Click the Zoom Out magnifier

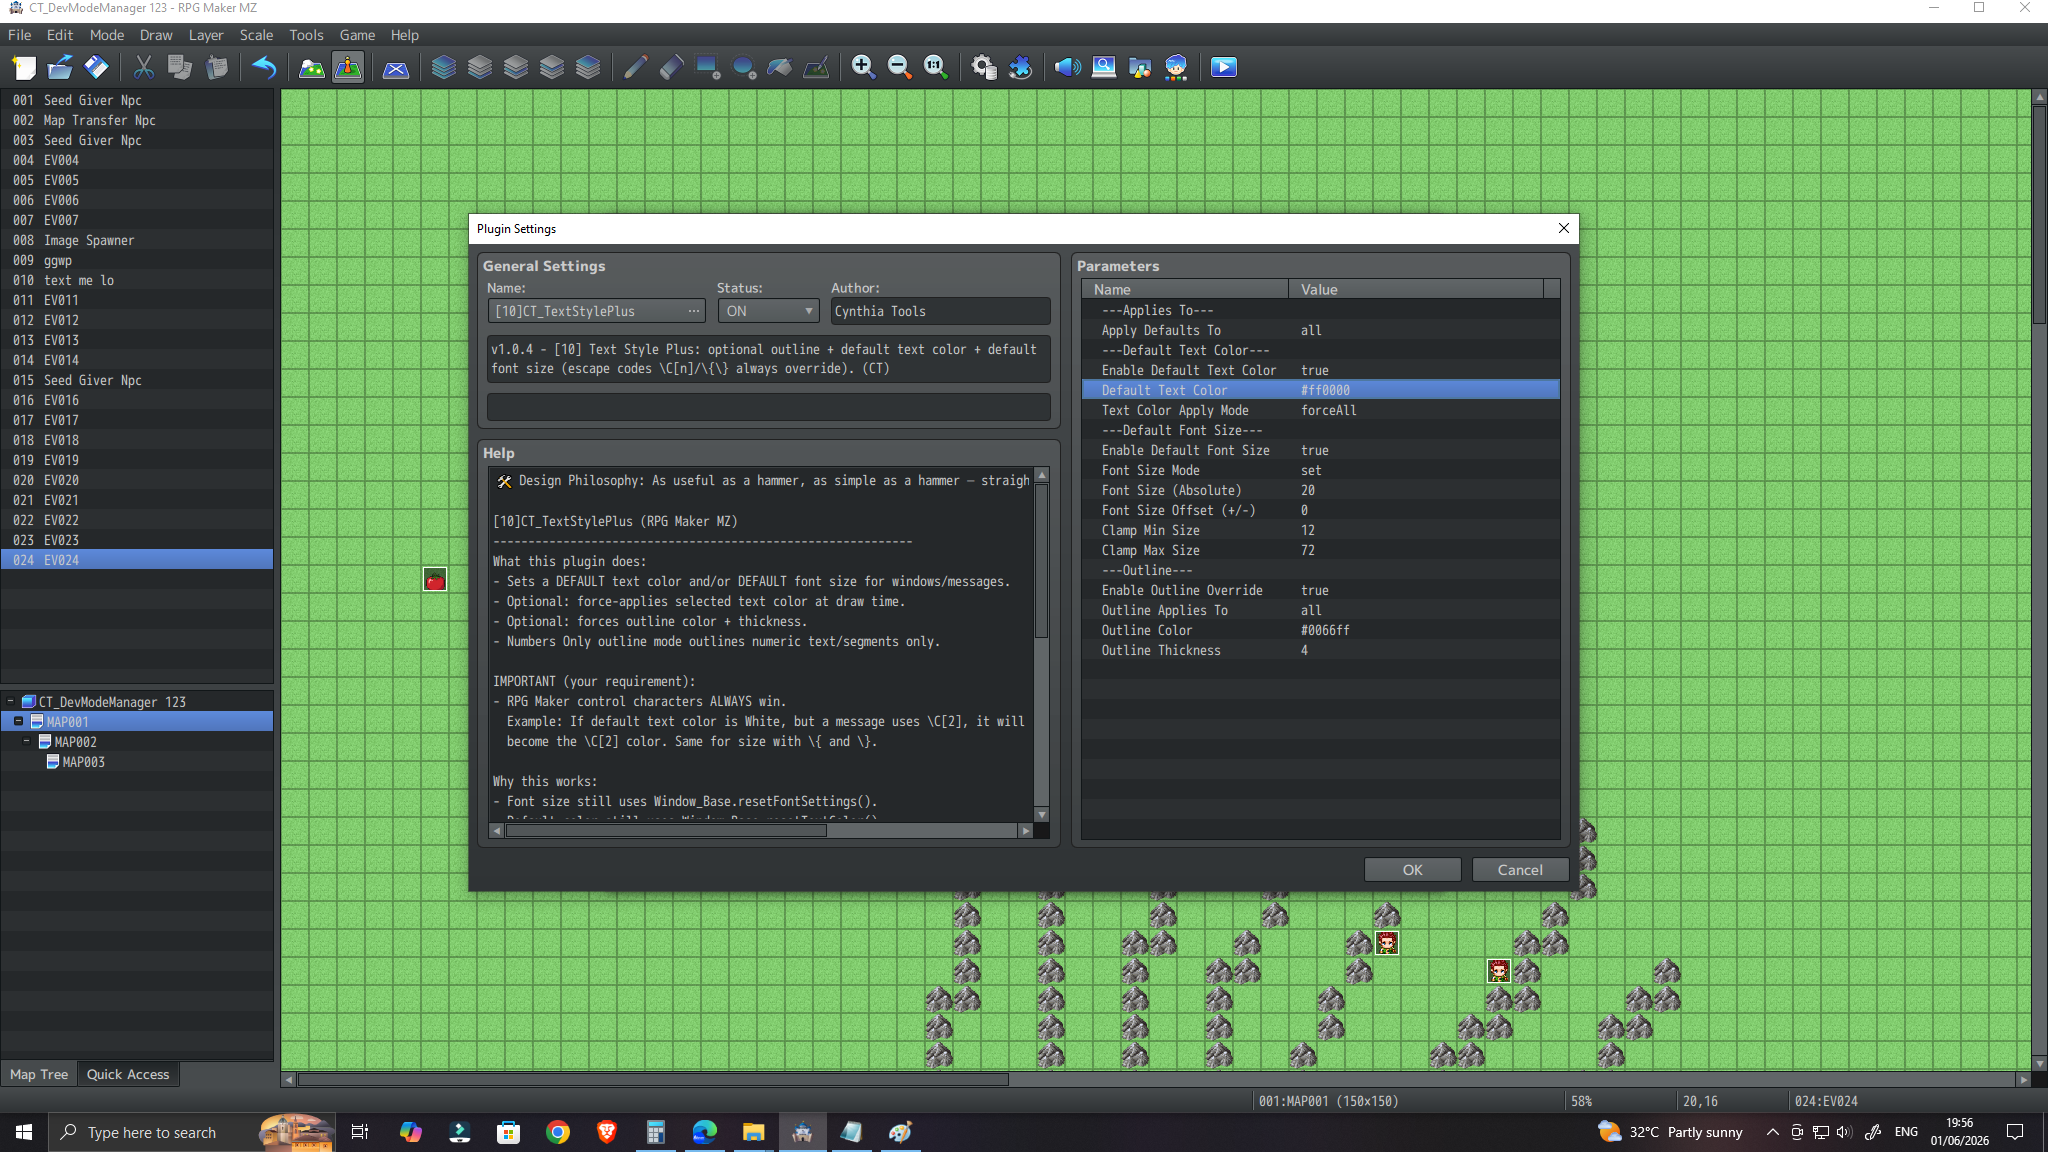899,67
